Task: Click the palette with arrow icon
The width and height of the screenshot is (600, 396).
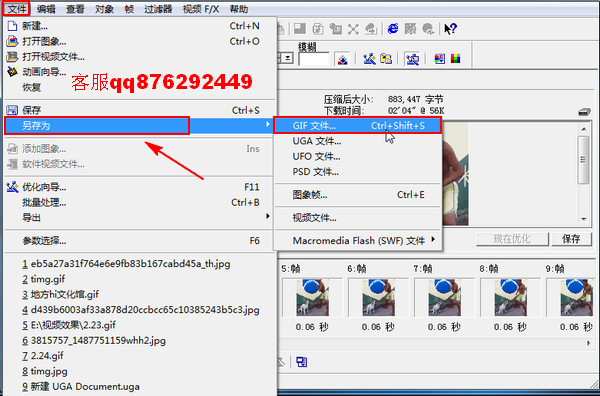Action: tap(439, 59)
